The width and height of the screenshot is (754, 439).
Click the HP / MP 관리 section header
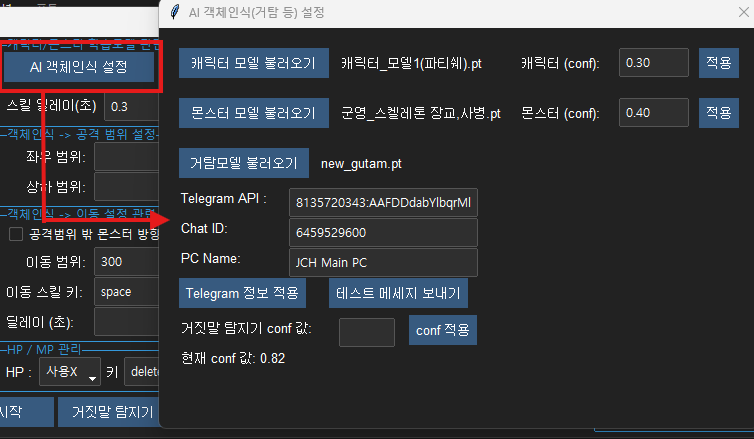44,350
